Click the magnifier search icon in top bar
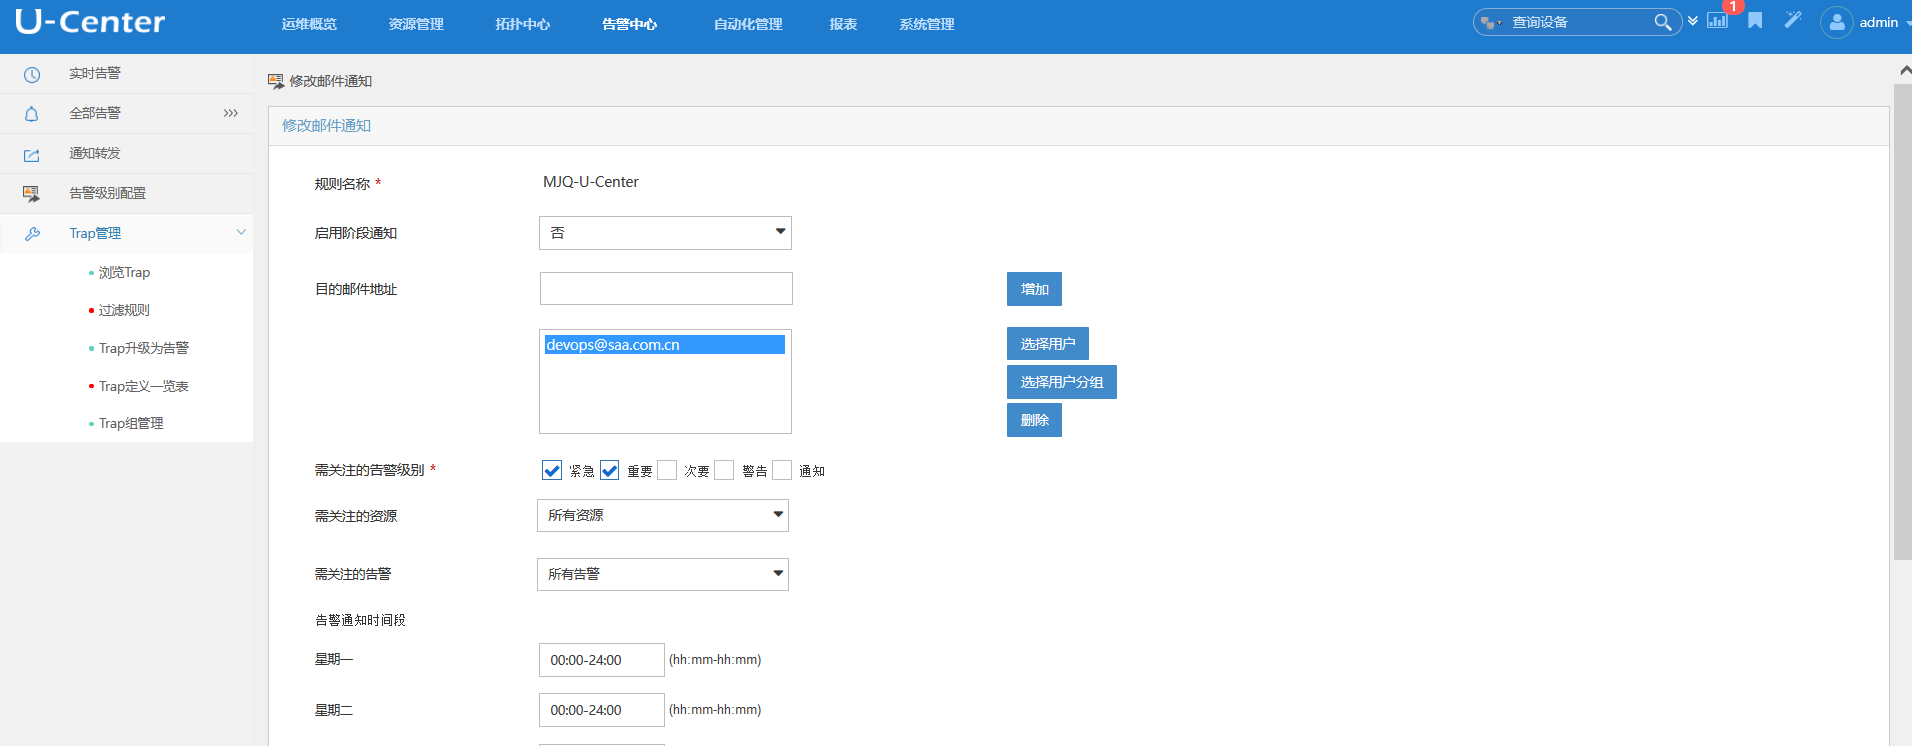The width and height of the screenshot is (1912, 746). click(1662, 22)
